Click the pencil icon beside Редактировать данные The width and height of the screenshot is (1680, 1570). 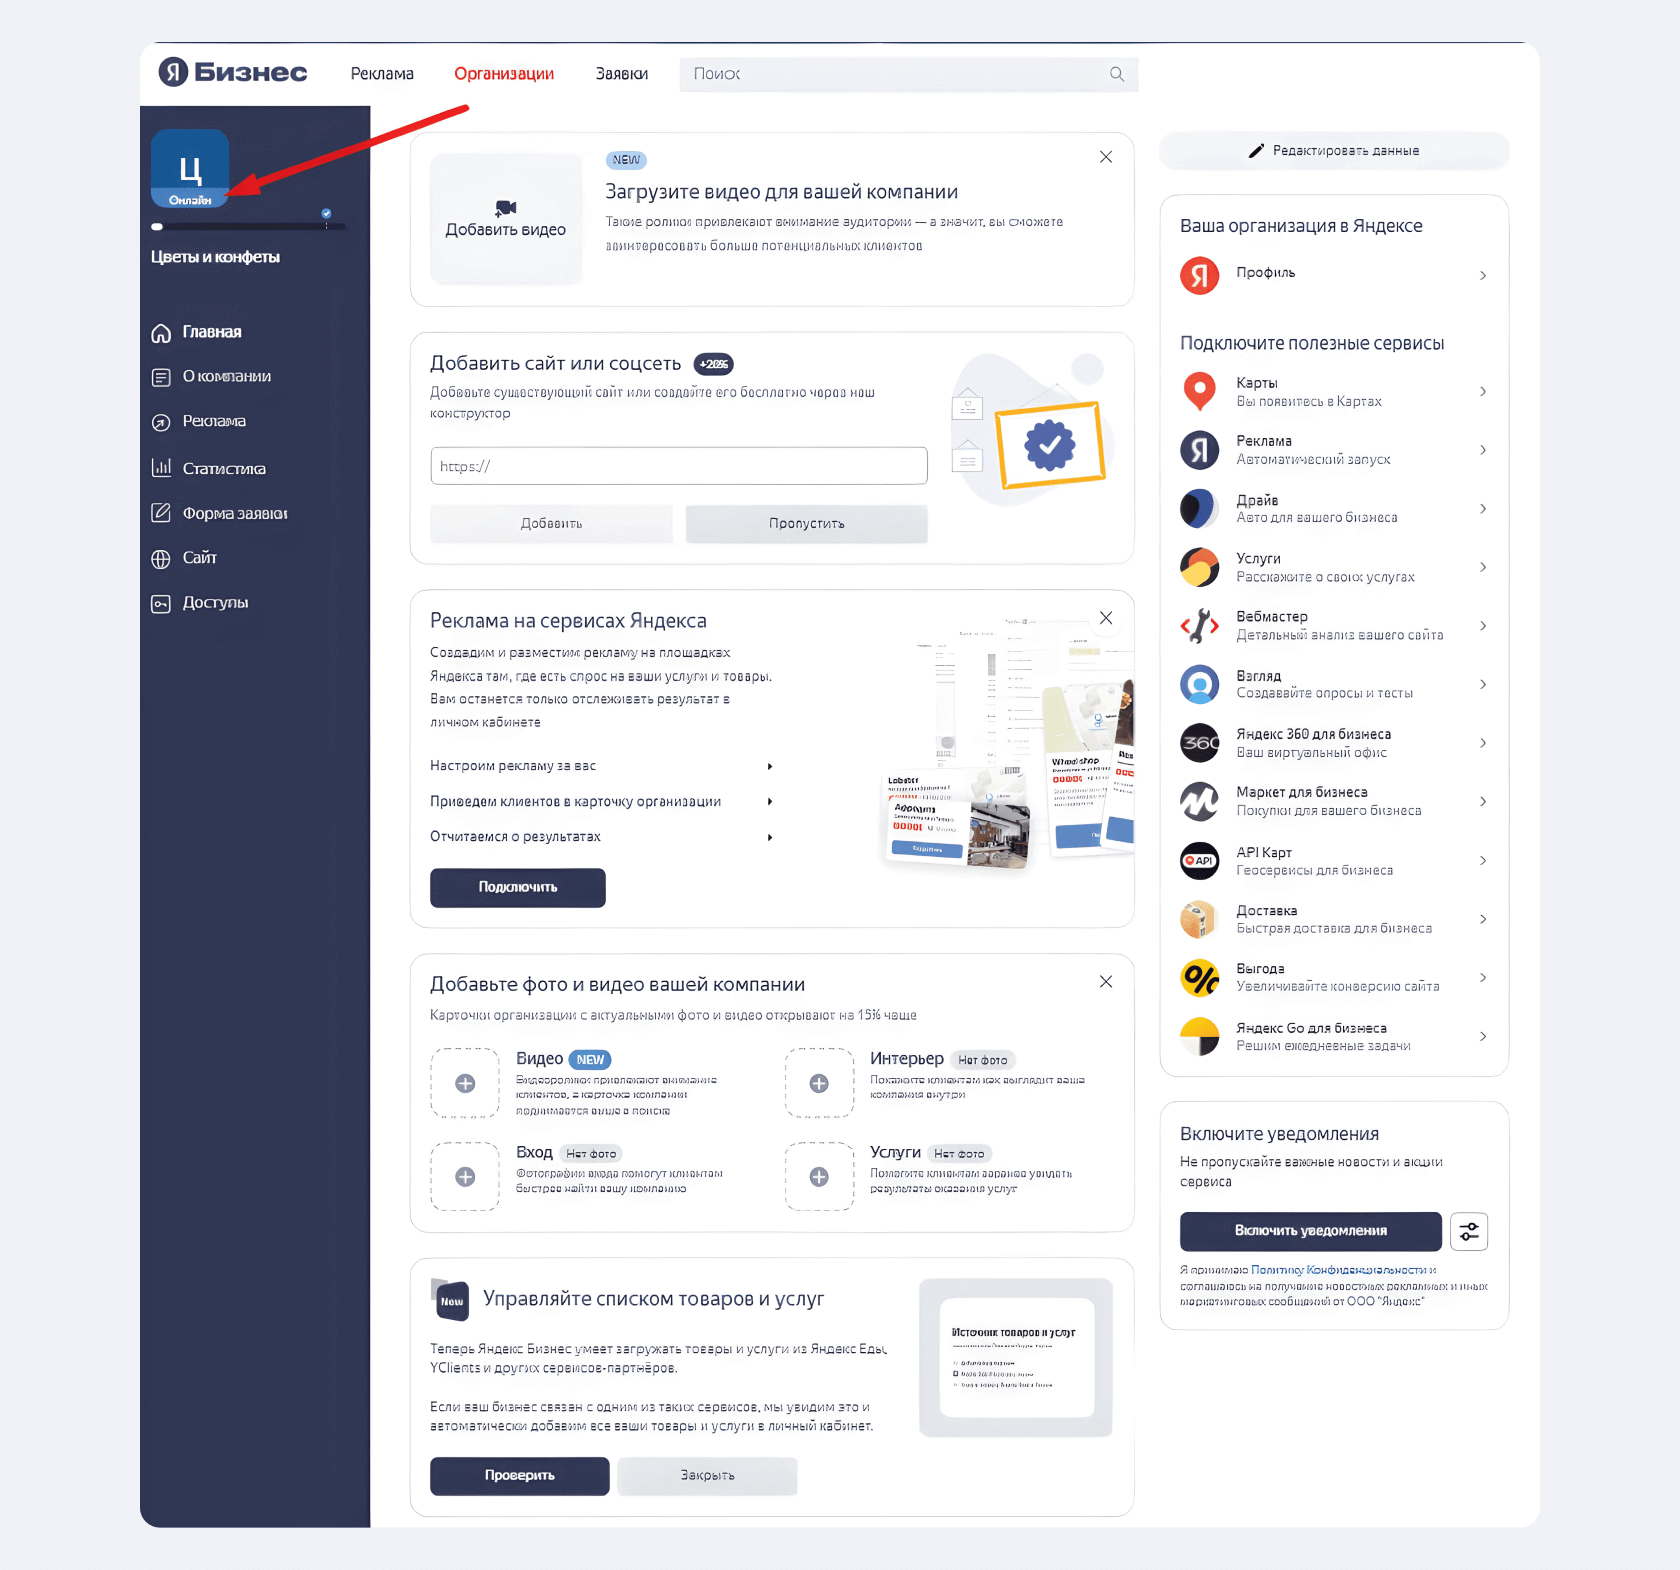click(x=1257, y=151)
